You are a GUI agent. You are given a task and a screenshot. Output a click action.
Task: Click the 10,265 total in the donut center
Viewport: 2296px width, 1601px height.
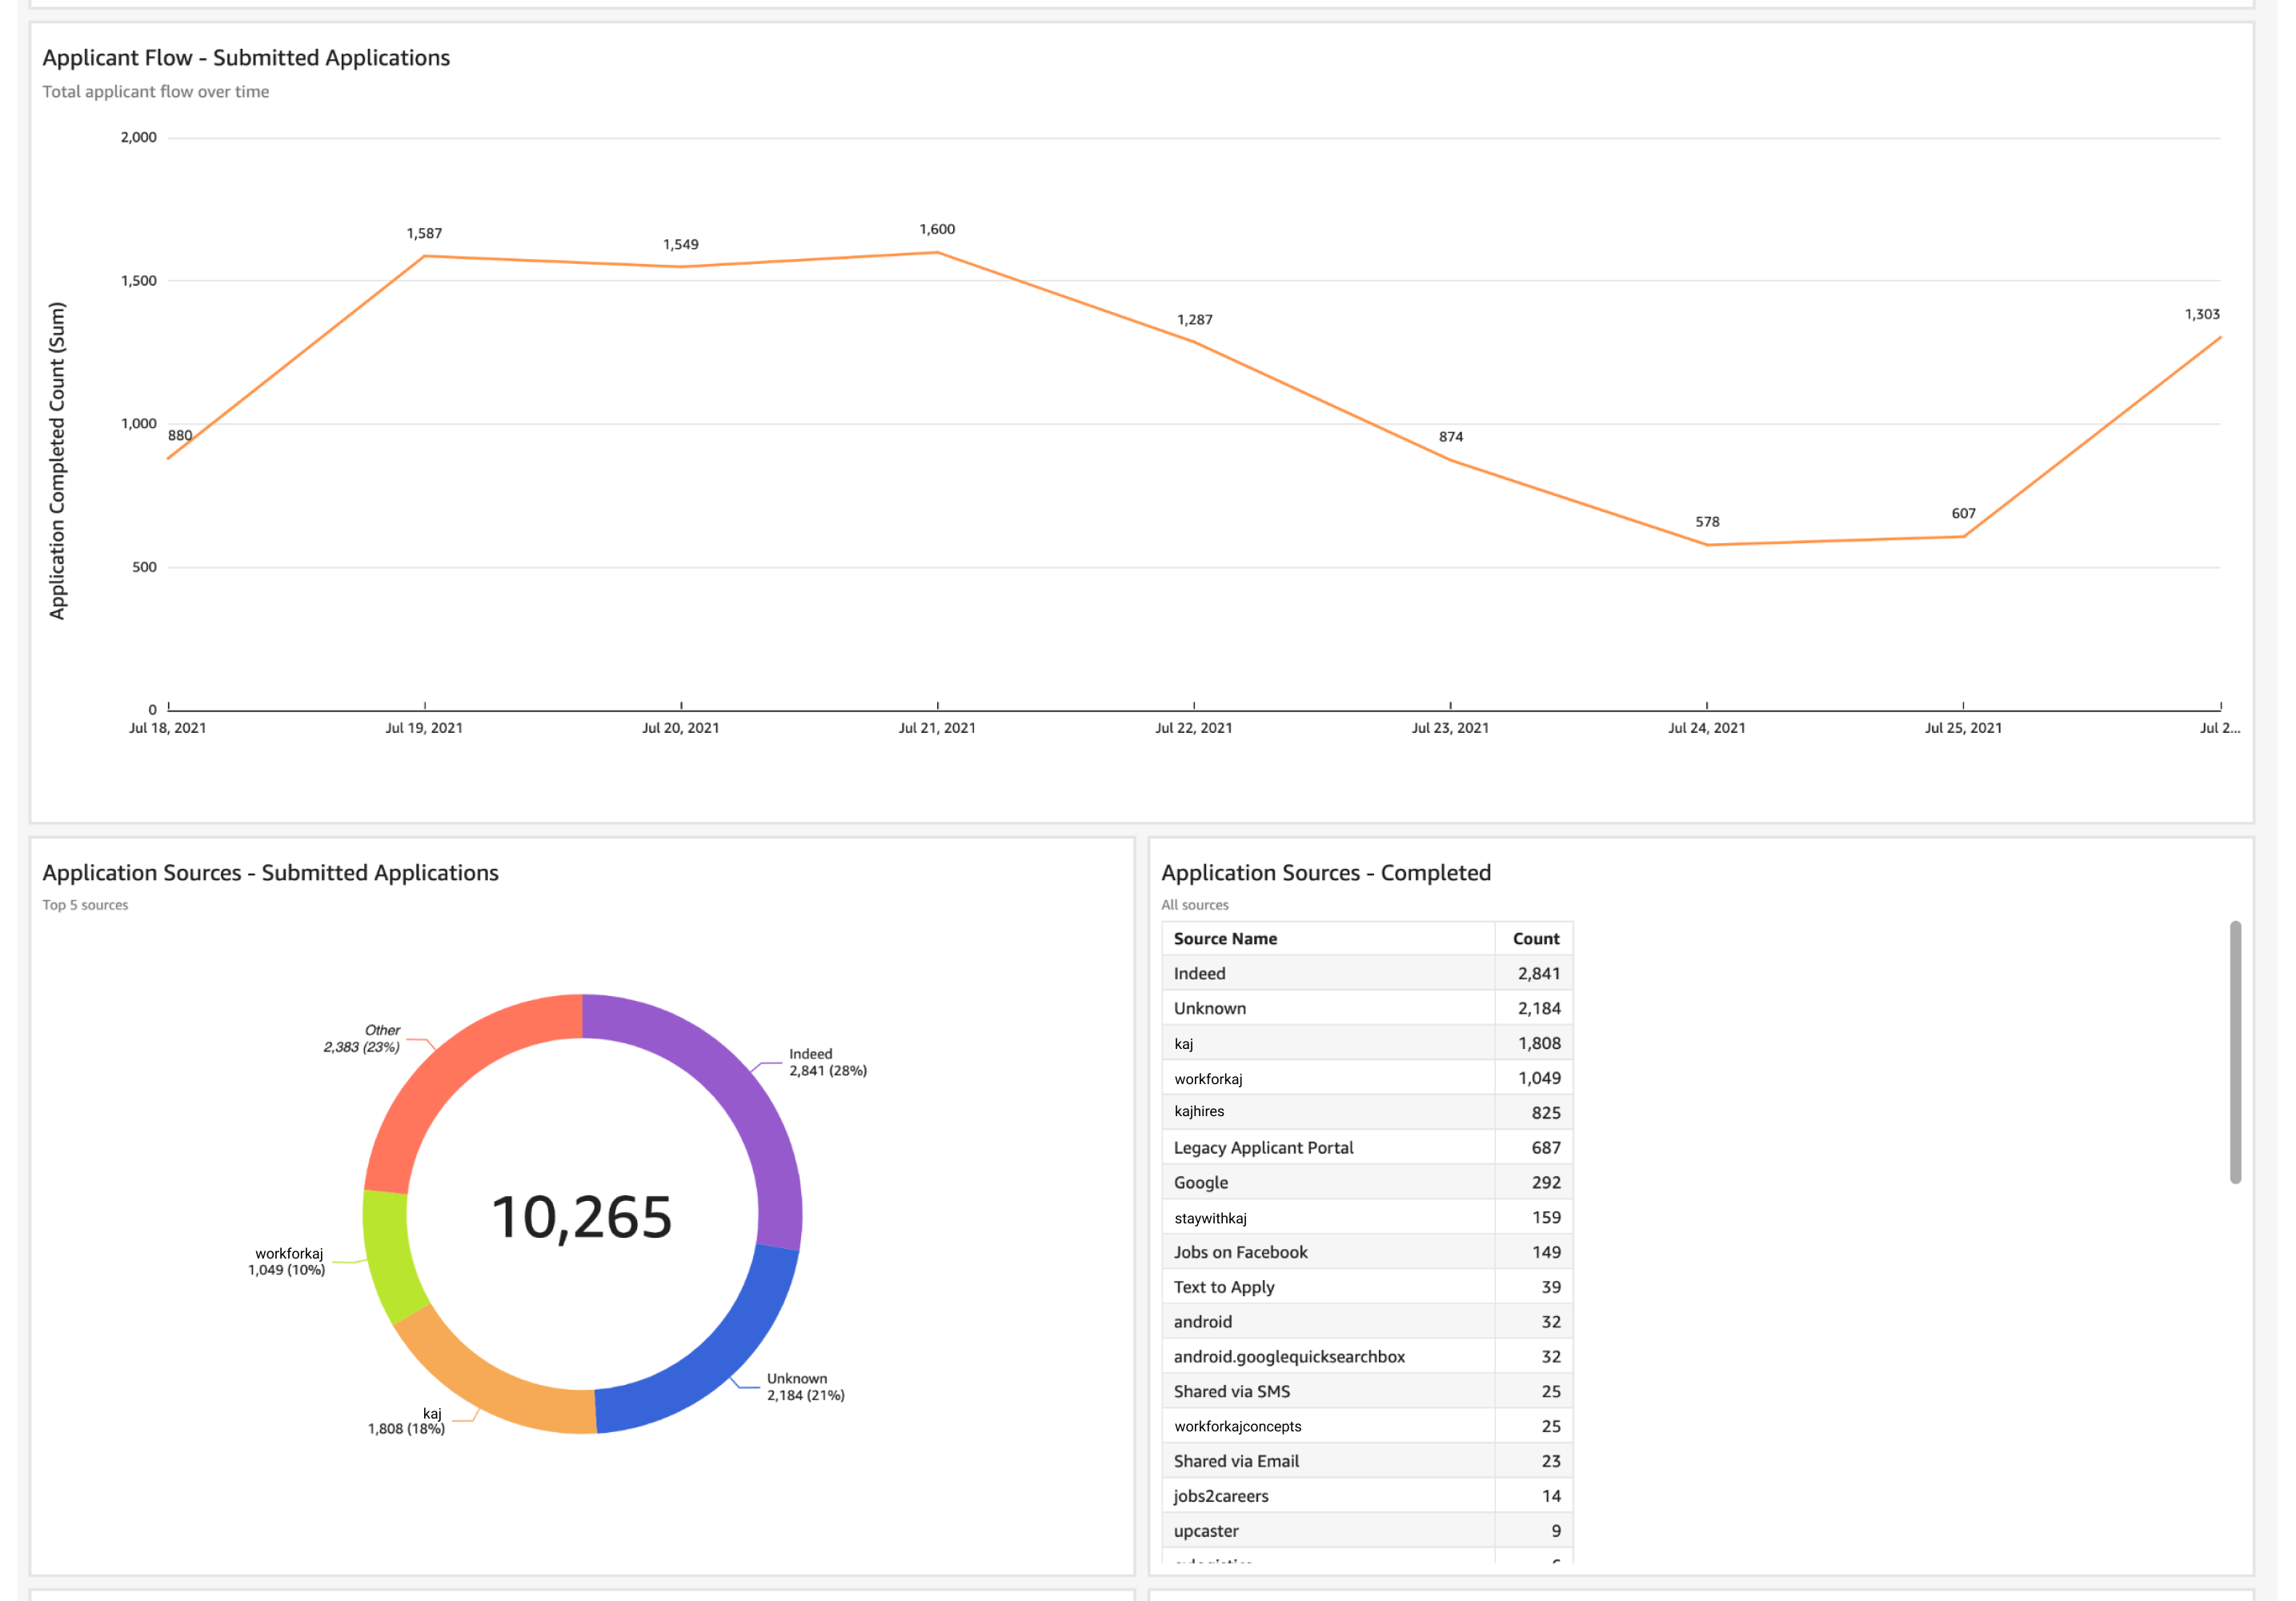point(582,1217)
